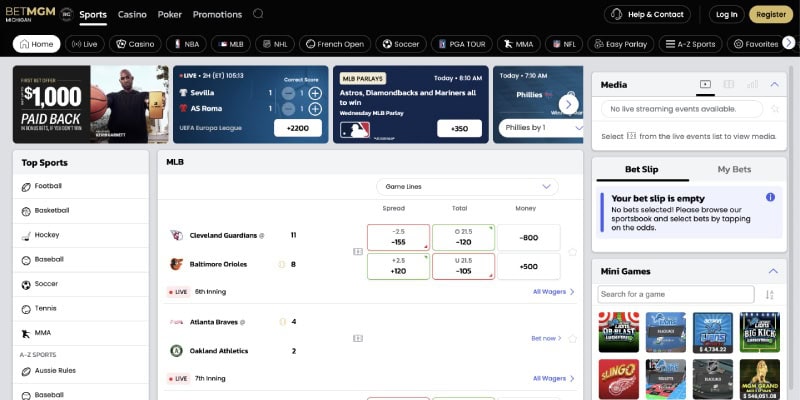The image size is (800, 400).
Task: Collapse the Media panel
Action: click(774, 85)
